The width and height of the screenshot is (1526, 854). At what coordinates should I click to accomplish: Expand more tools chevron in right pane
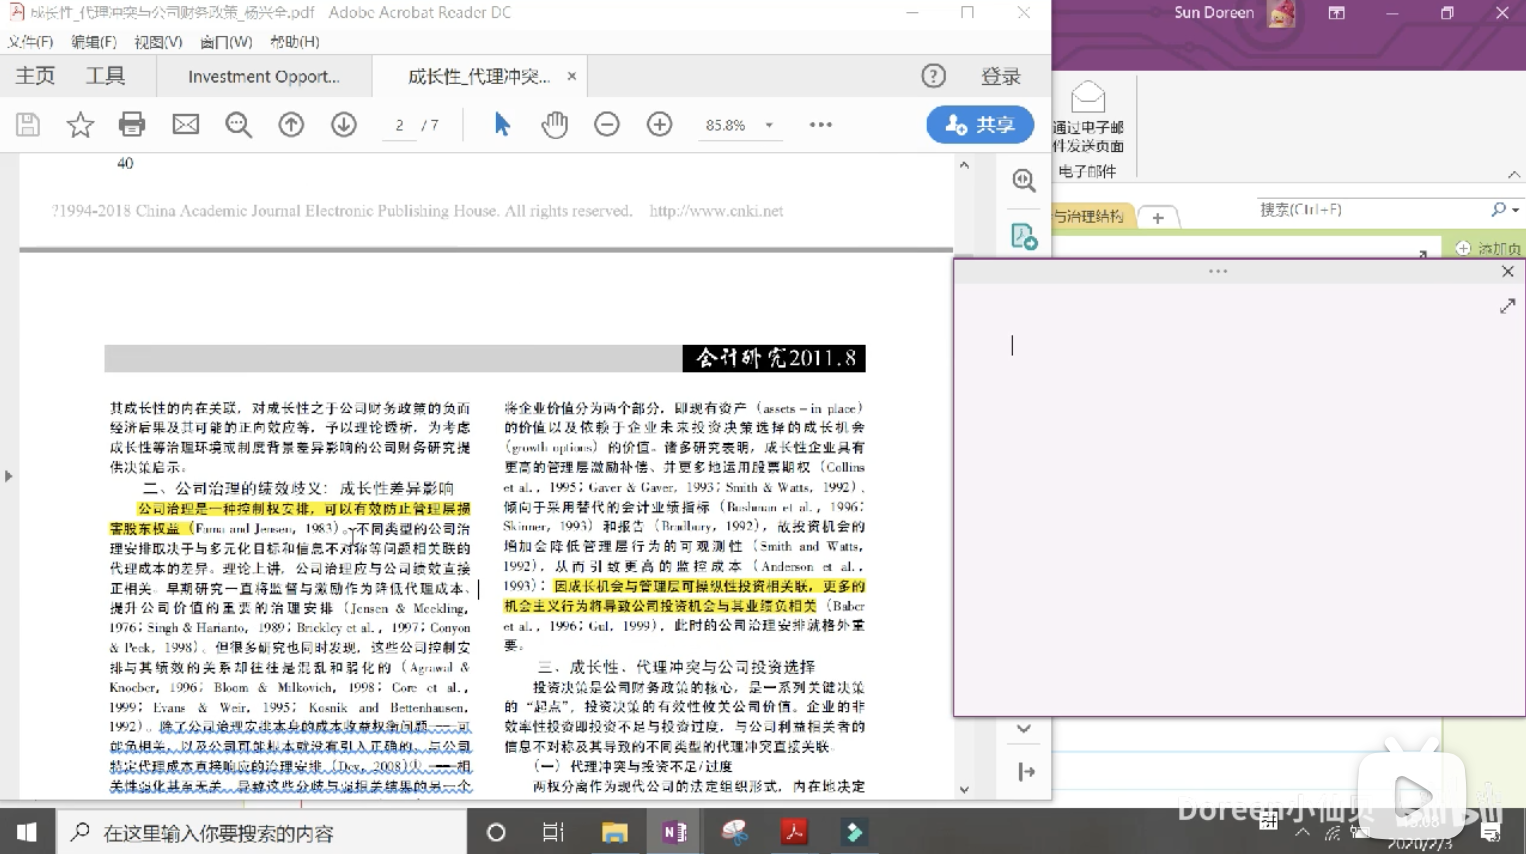(x=1024, y=729)
